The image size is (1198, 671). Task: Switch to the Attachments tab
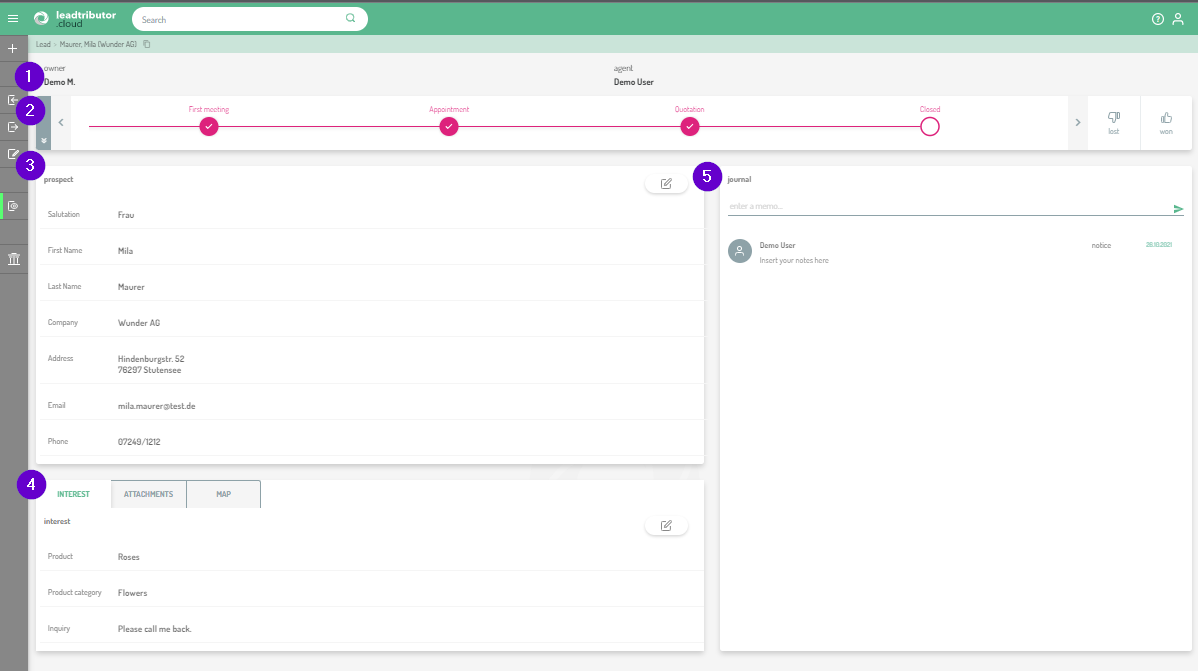click(x=148, y=494)
